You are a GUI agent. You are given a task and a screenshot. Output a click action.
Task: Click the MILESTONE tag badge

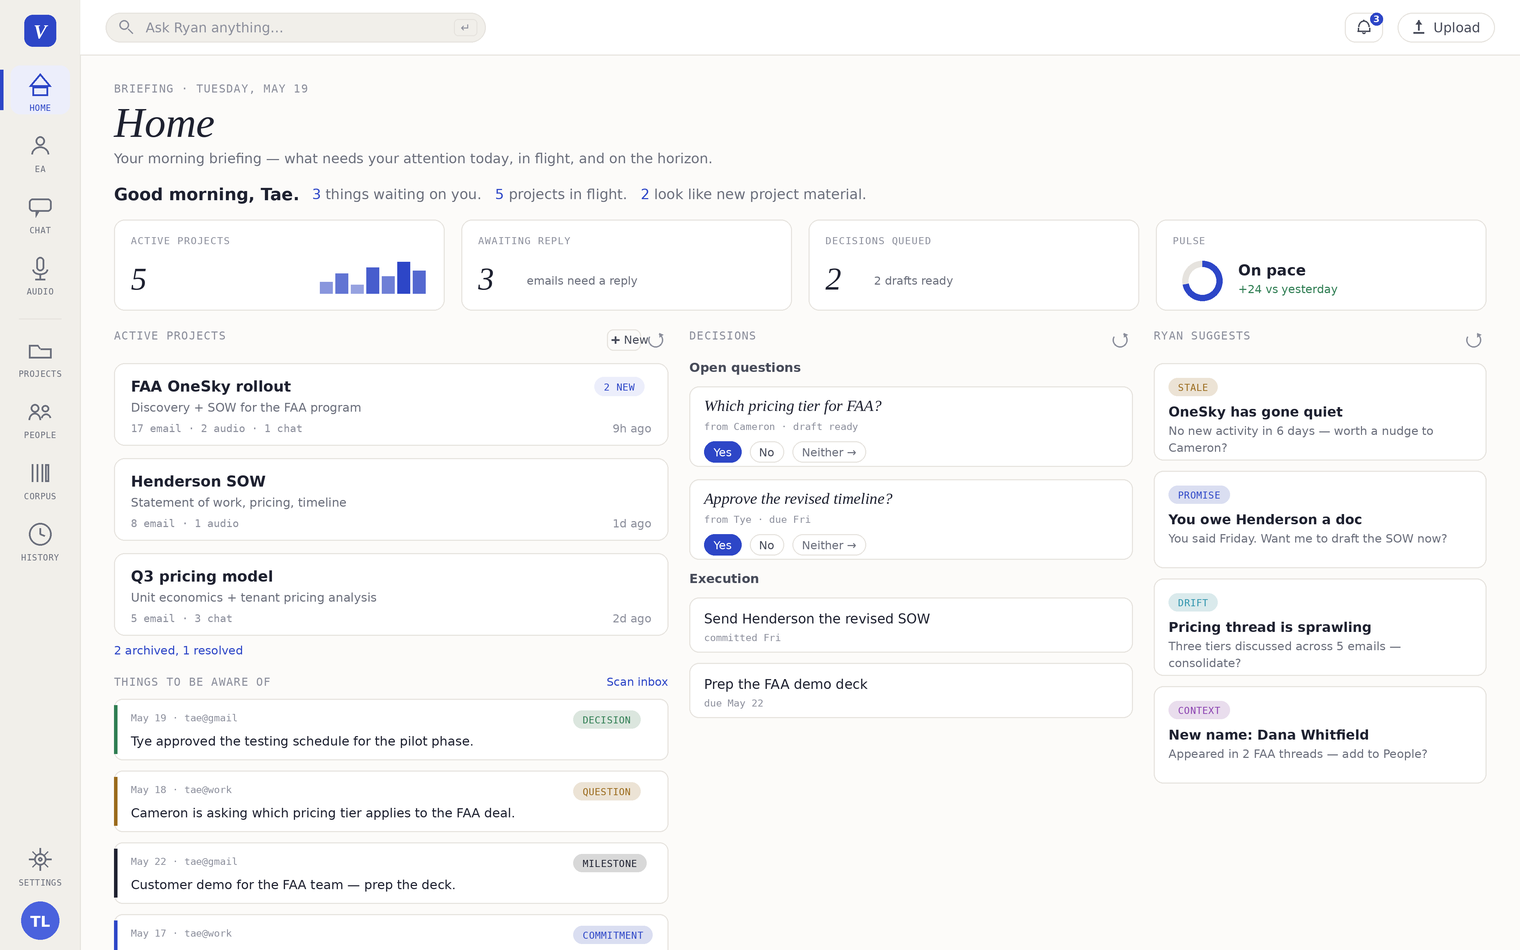click(x=610, y=864)
